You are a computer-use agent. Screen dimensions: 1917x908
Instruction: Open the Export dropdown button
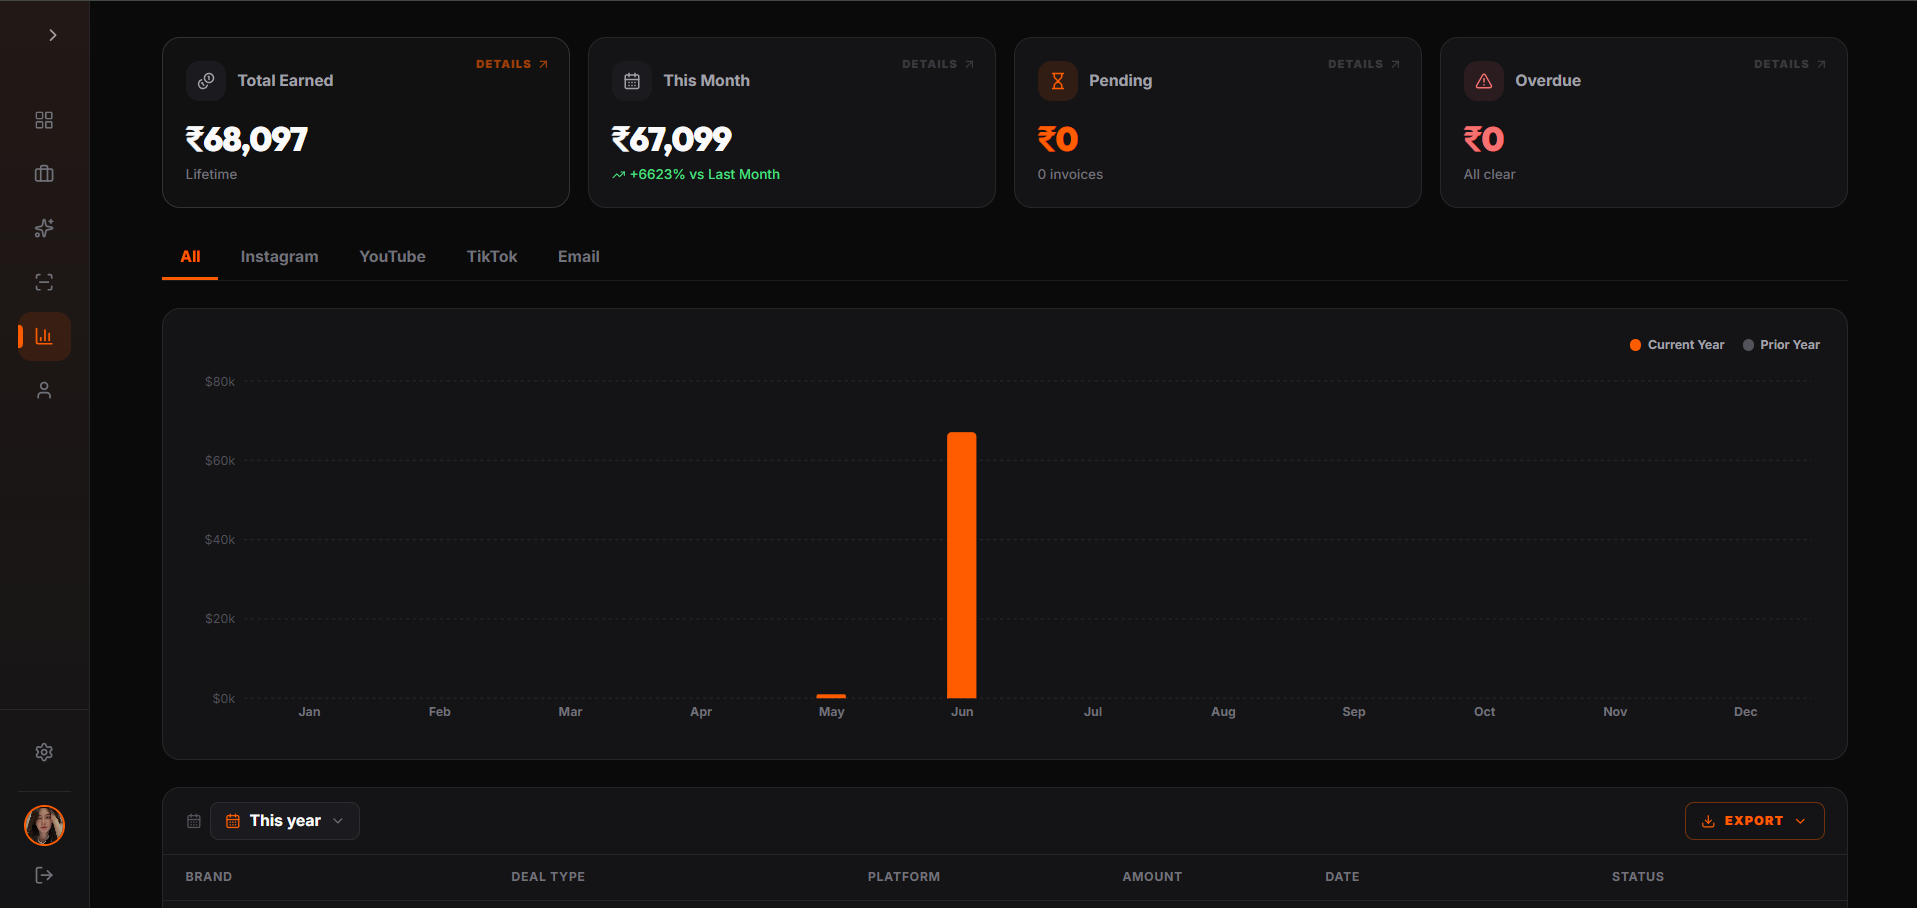[x=1754, y=821]
